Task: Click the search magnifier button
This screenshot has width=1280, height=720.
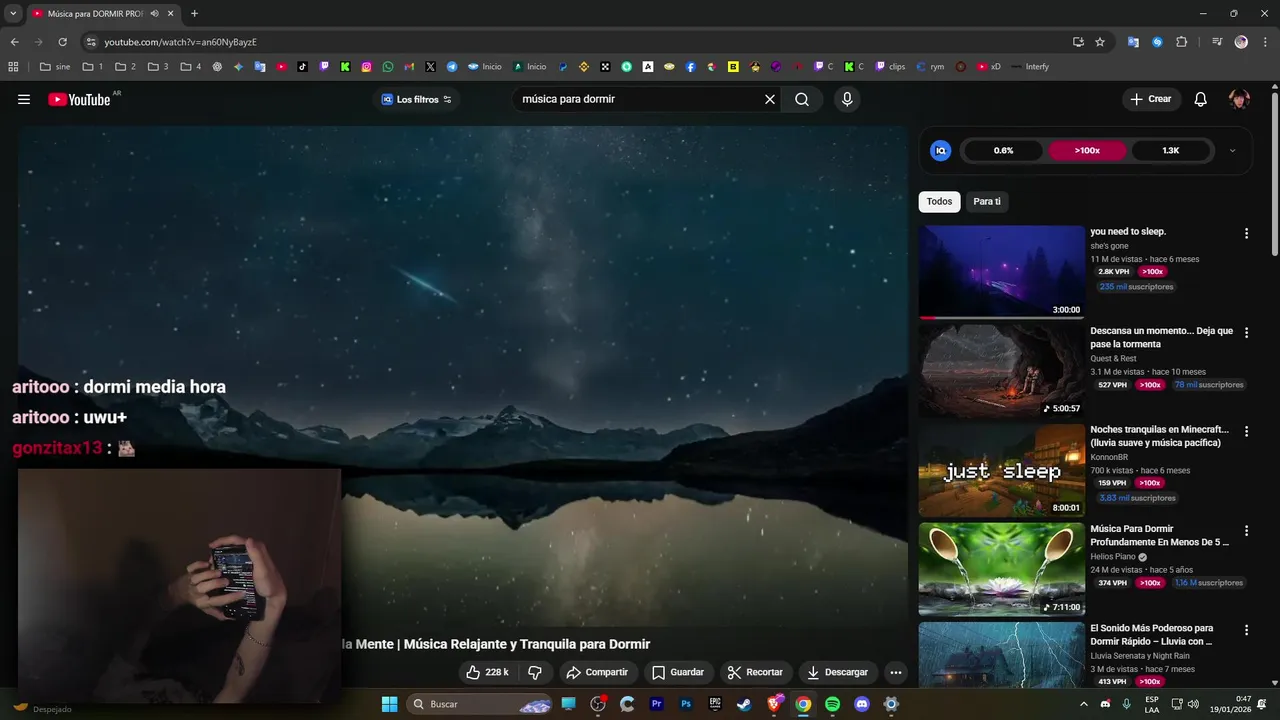Action: click(802, 99)
